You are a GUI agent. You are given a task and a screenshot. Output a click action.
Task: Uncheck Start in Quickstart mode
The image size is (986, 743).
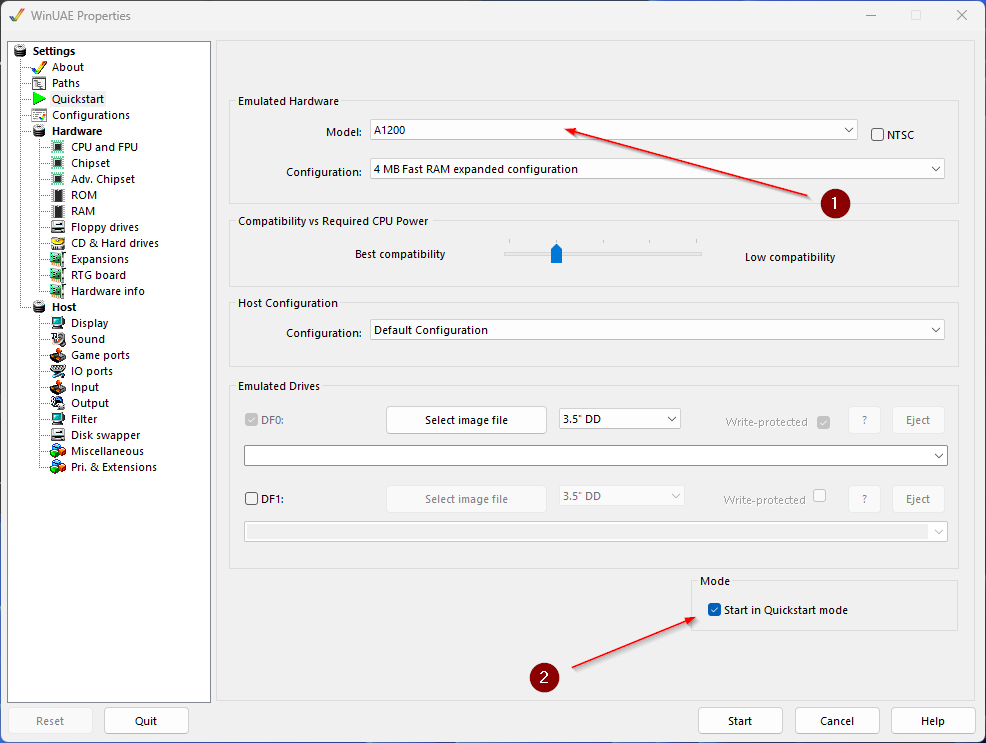point(714,610)
